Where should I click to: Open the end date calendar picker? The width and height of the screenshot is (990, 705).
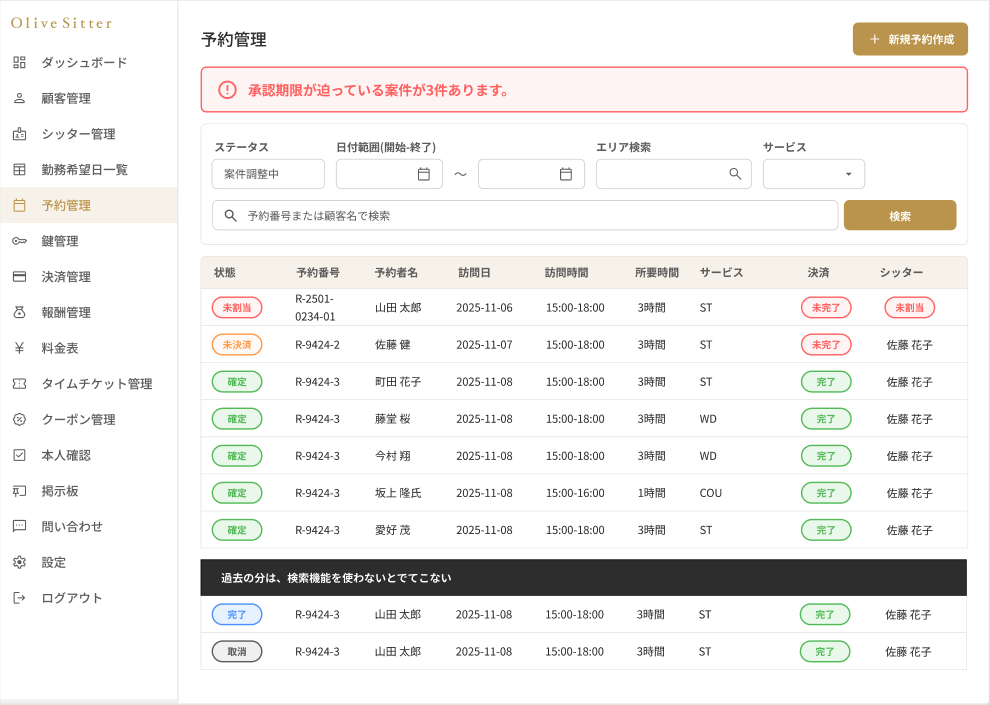point(565,174)
